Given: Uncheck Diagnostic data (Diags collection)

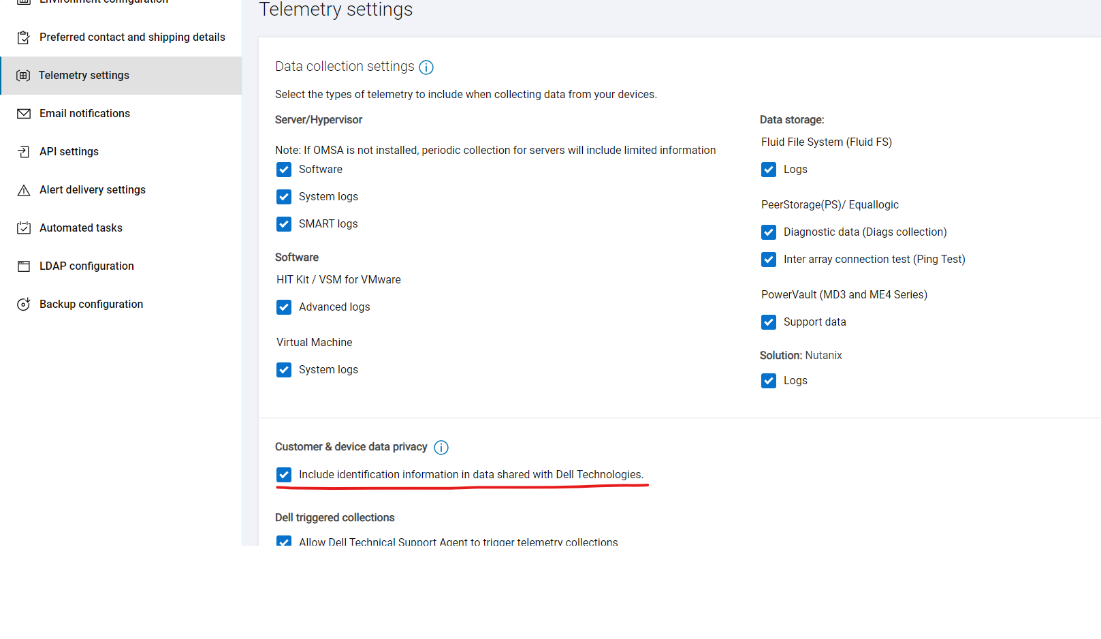Looking at the screenshot, I should 768,232.
